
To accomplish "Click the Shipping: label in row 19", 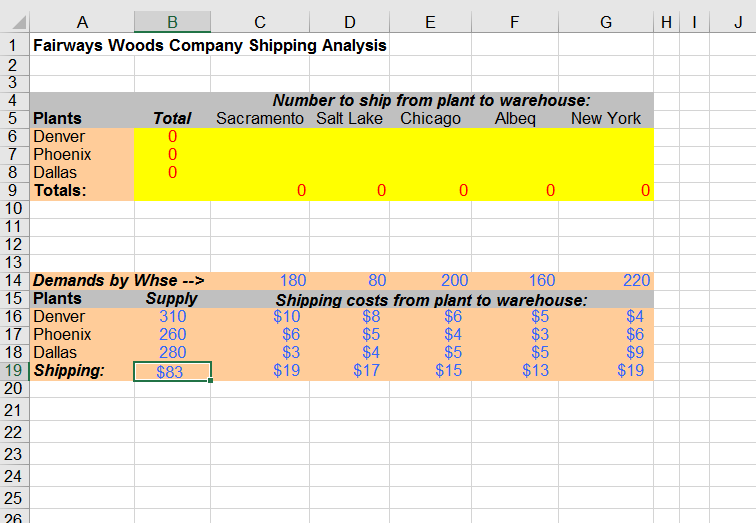I will click(x=69, y=371).
